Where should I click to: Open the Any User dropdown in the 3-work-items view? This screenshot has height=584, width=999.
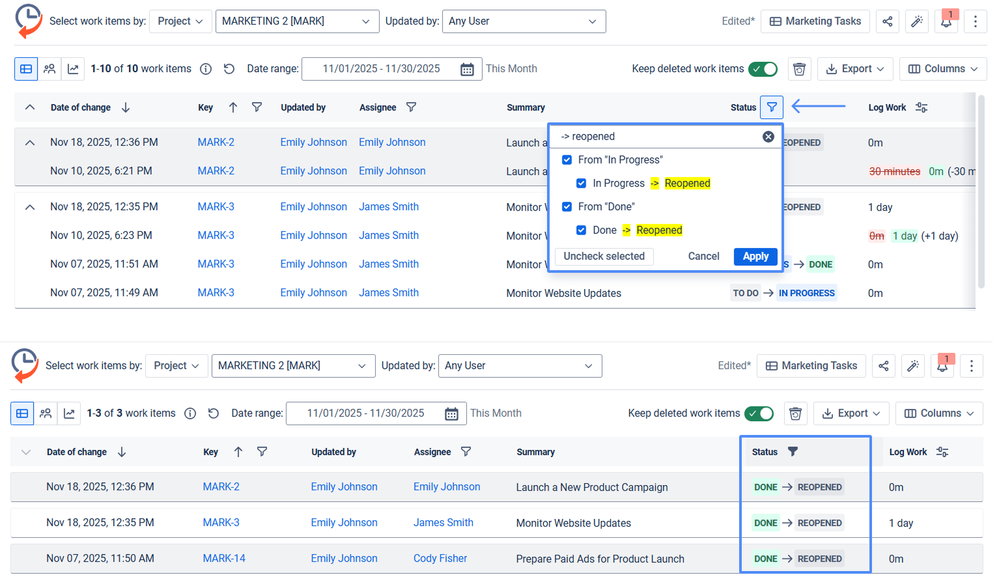520,366
